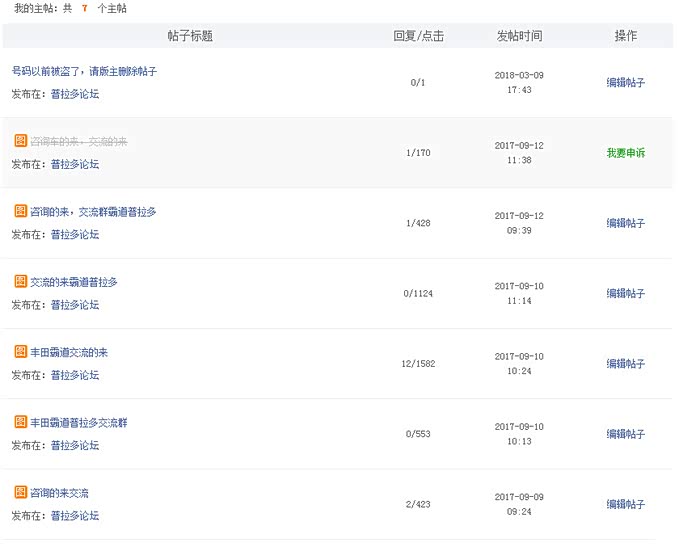
Task: Open the post 丰田霸道普拉多交流群
Action: pyautogui.click(x=79, y=423)
